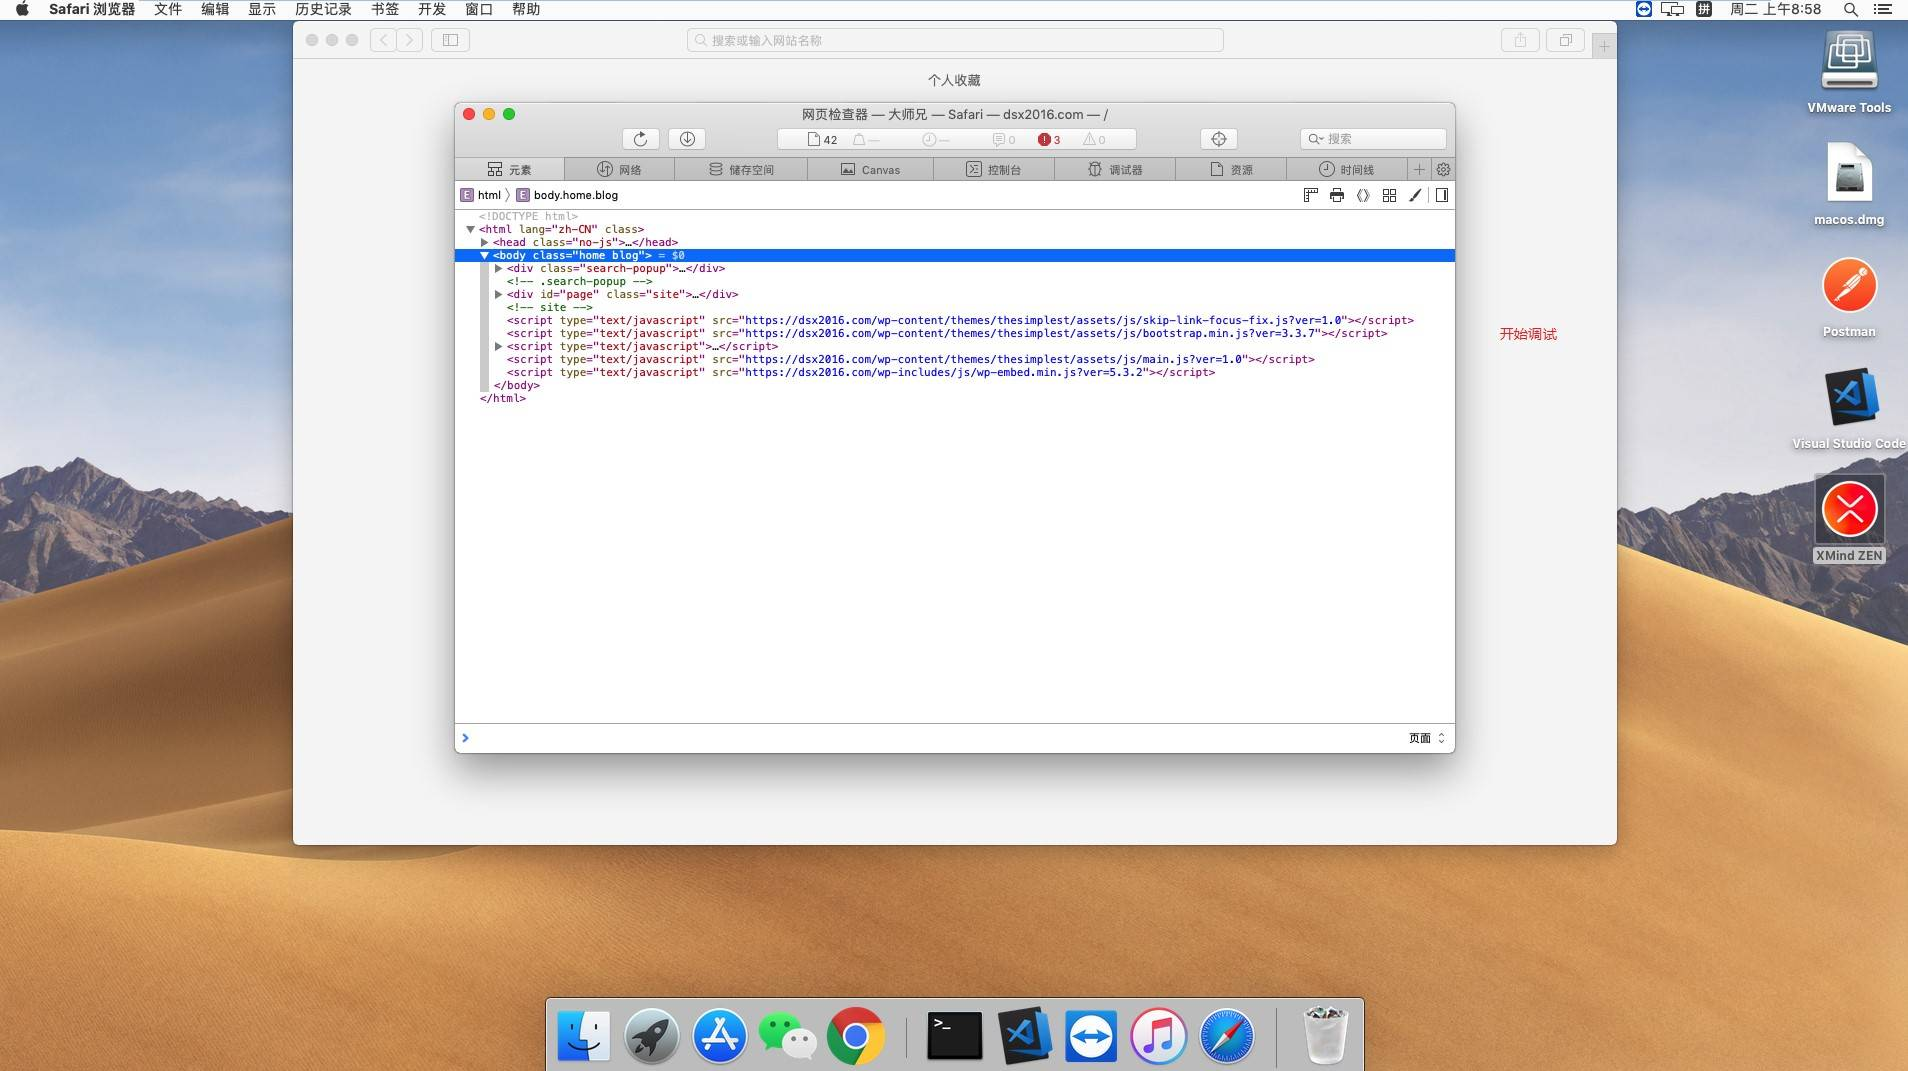Expand the div id="page" node
1908x1071 pixels.
pyautogui.click(x=498, y=294)
